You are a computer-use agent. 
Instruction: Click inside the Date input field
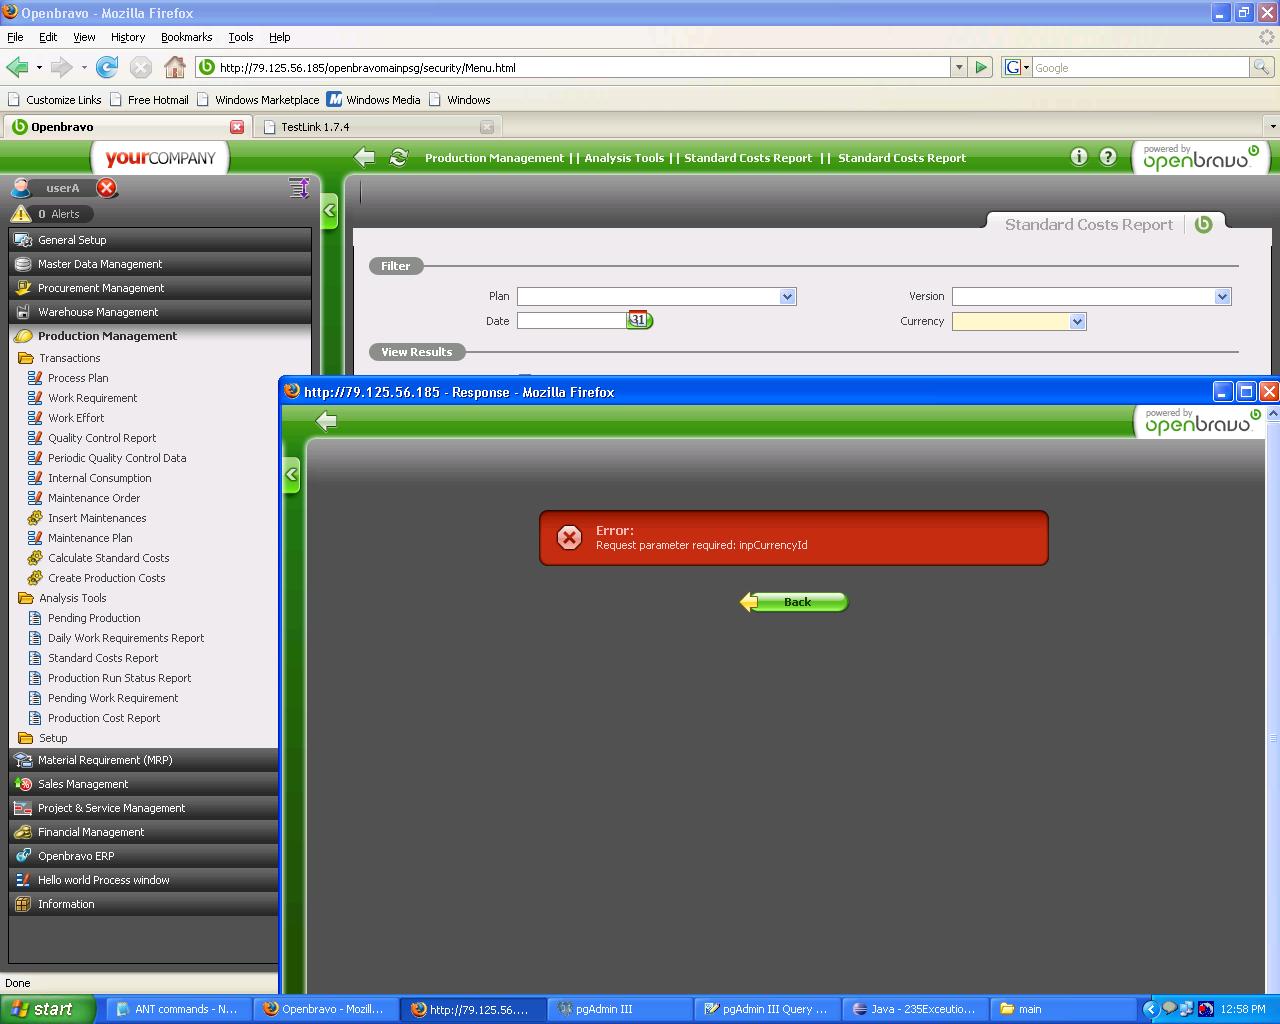point(571,321)
